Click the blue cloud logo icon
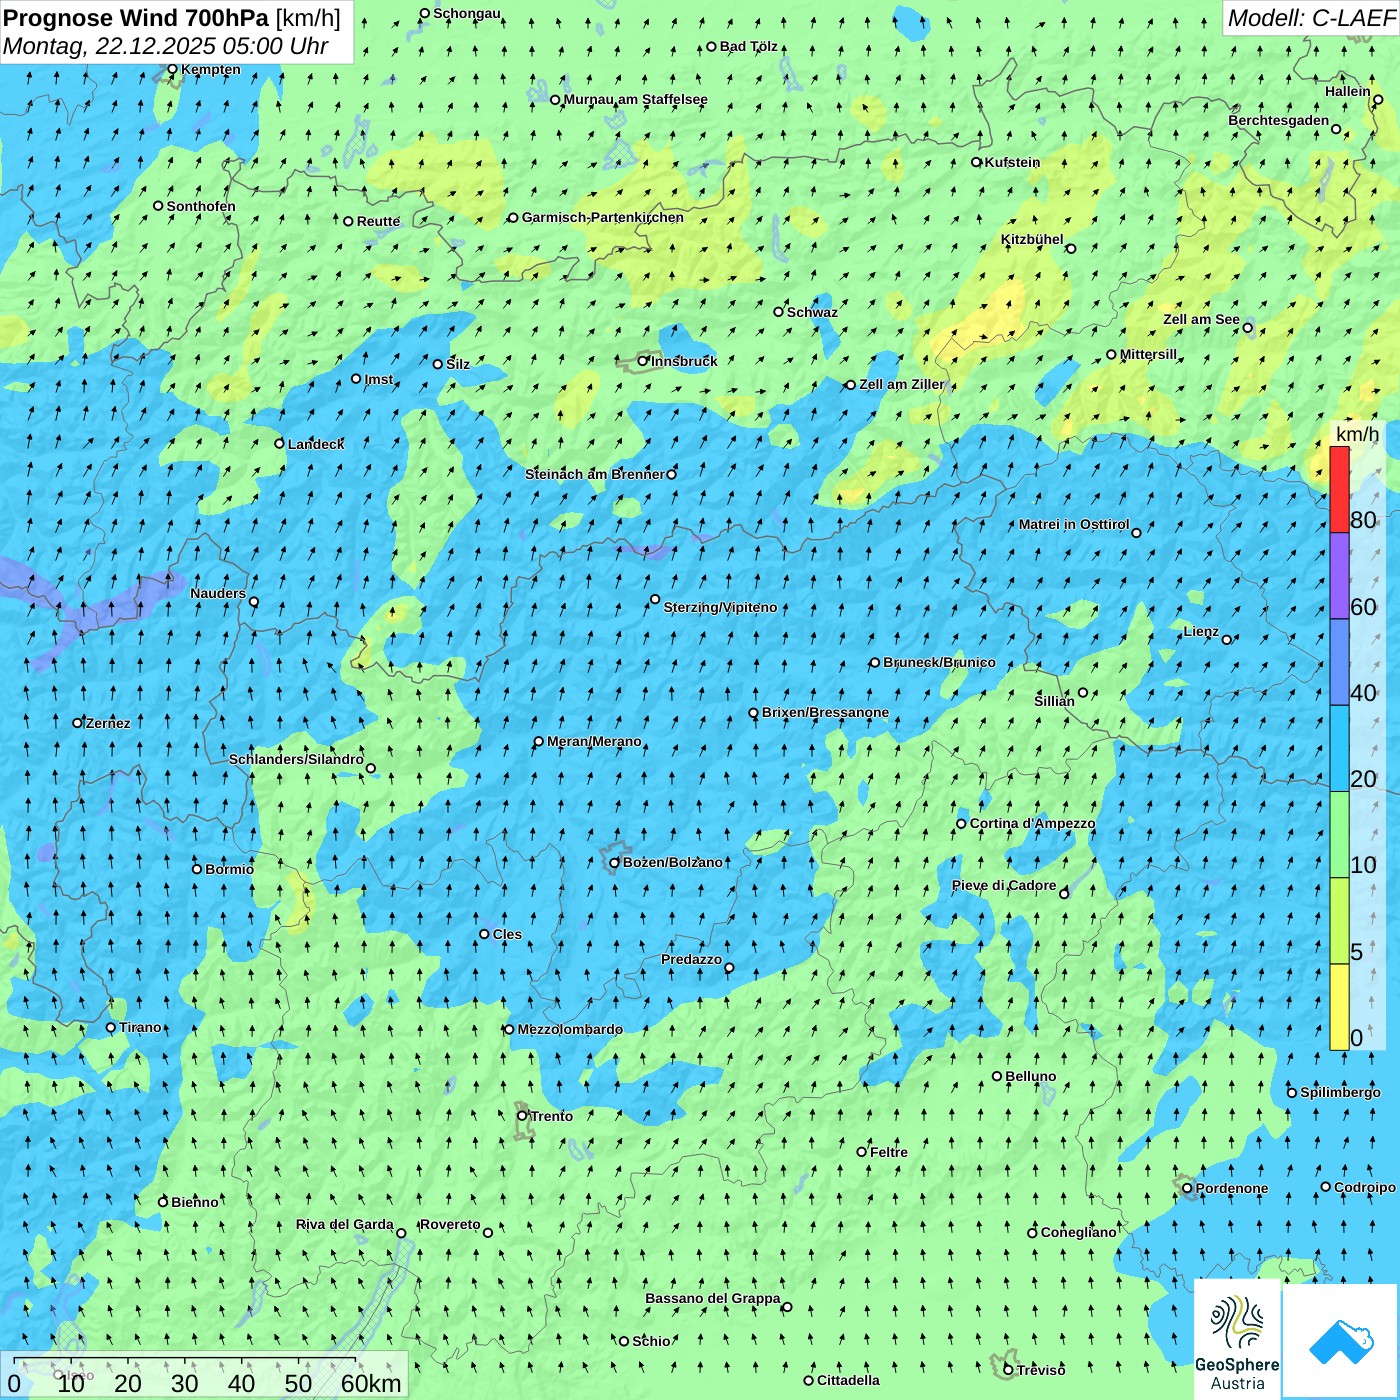 click(1340, 1341)
